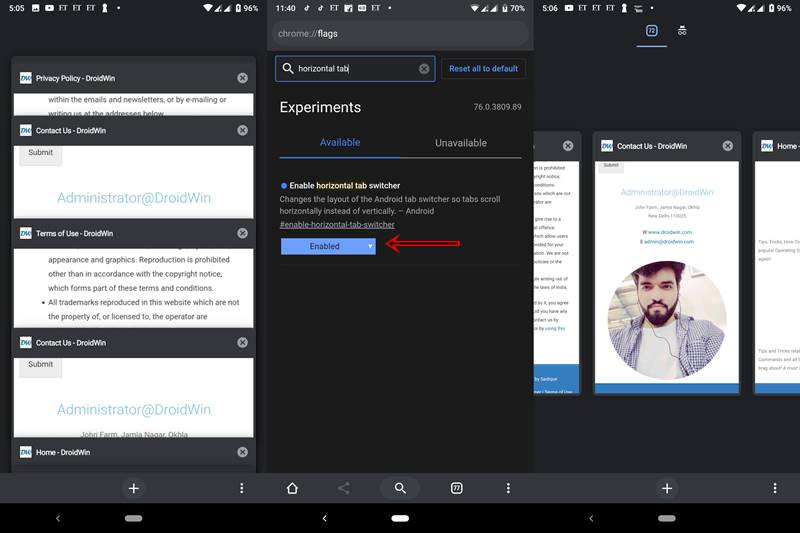Tap the chrome://flags address bar
800x533 pixels.
point(400,34)
